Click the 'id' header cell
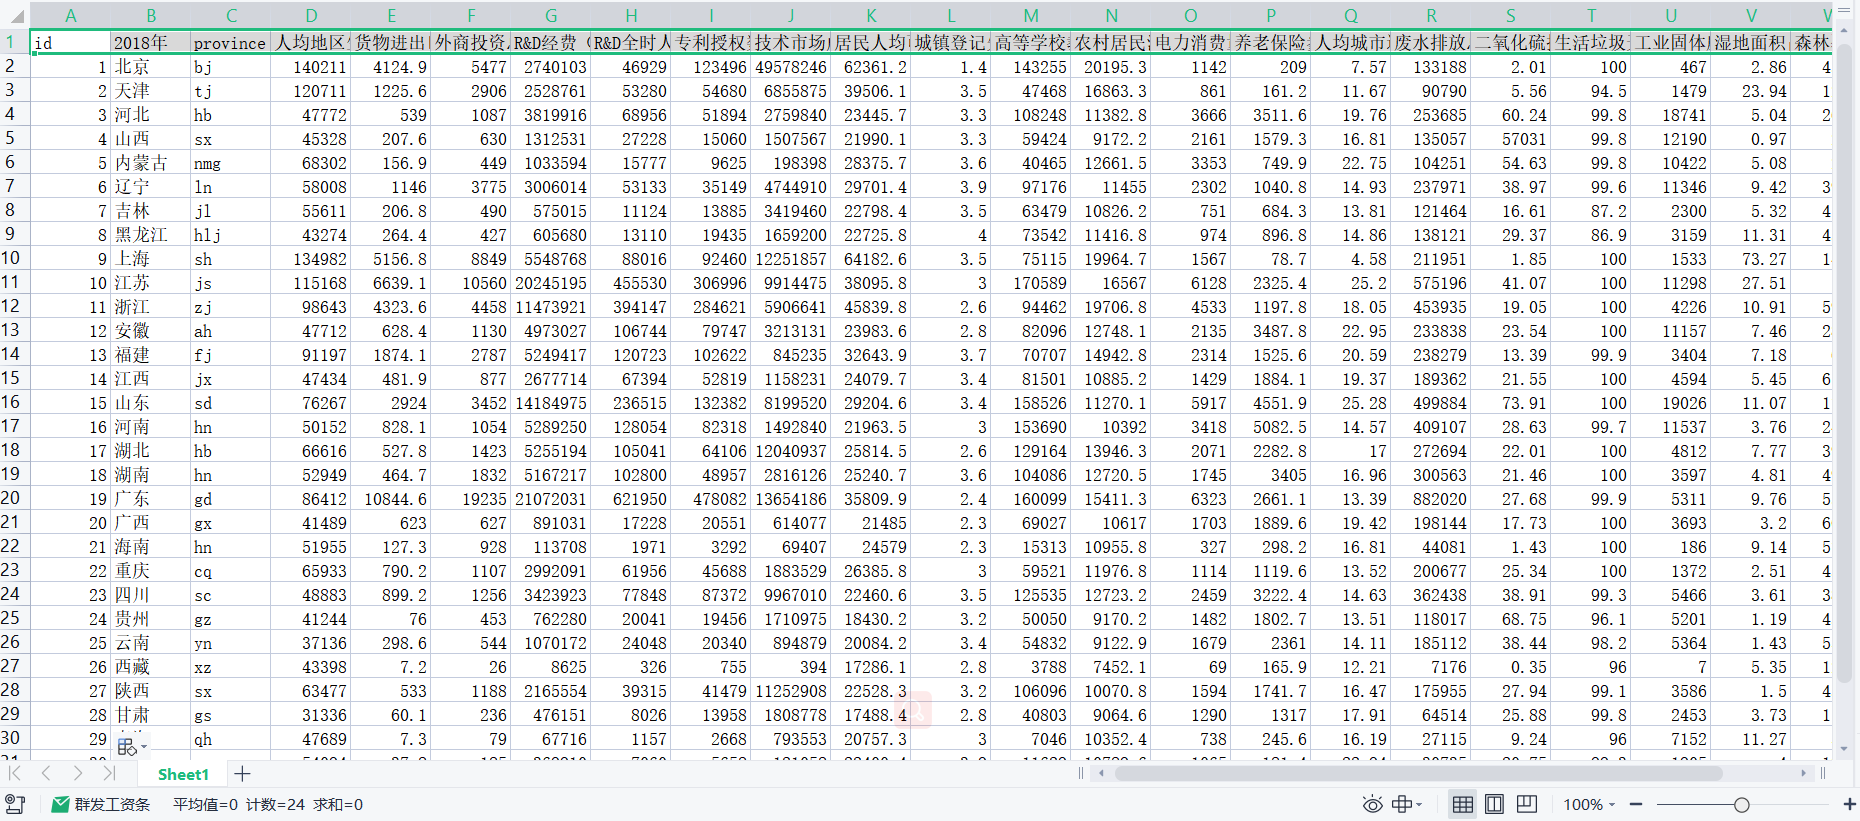Viewport: 1860px width, 821px height. point(70,42)
